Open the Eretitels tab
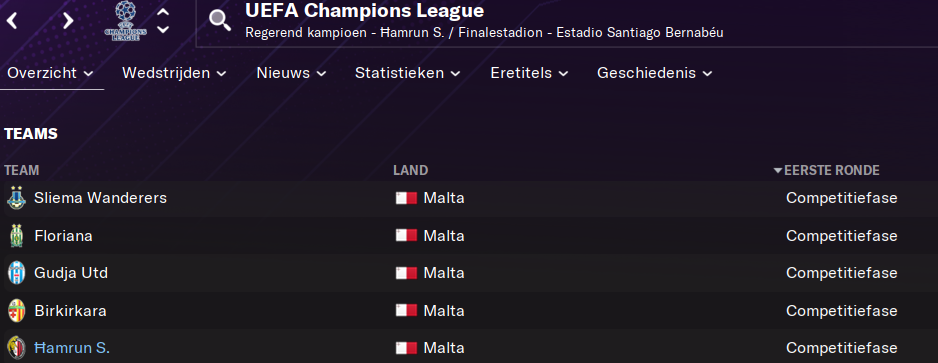This screenshot has height=363, width=938. [529, 74]
